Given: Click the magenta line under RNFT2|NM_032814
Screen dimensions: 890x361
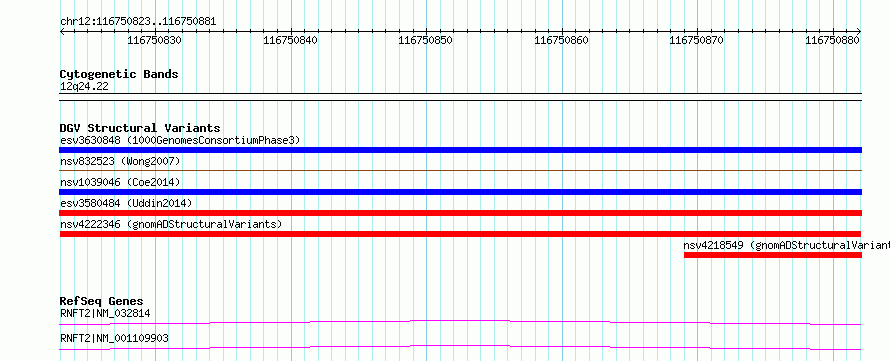Looking at the screenshot, I should coord(460,322).
